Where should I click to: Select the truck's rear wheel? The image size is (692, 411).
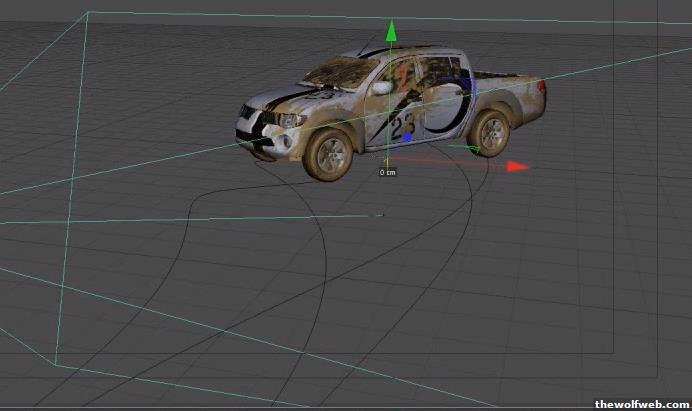pyautogui.click(x=489, y=132)
